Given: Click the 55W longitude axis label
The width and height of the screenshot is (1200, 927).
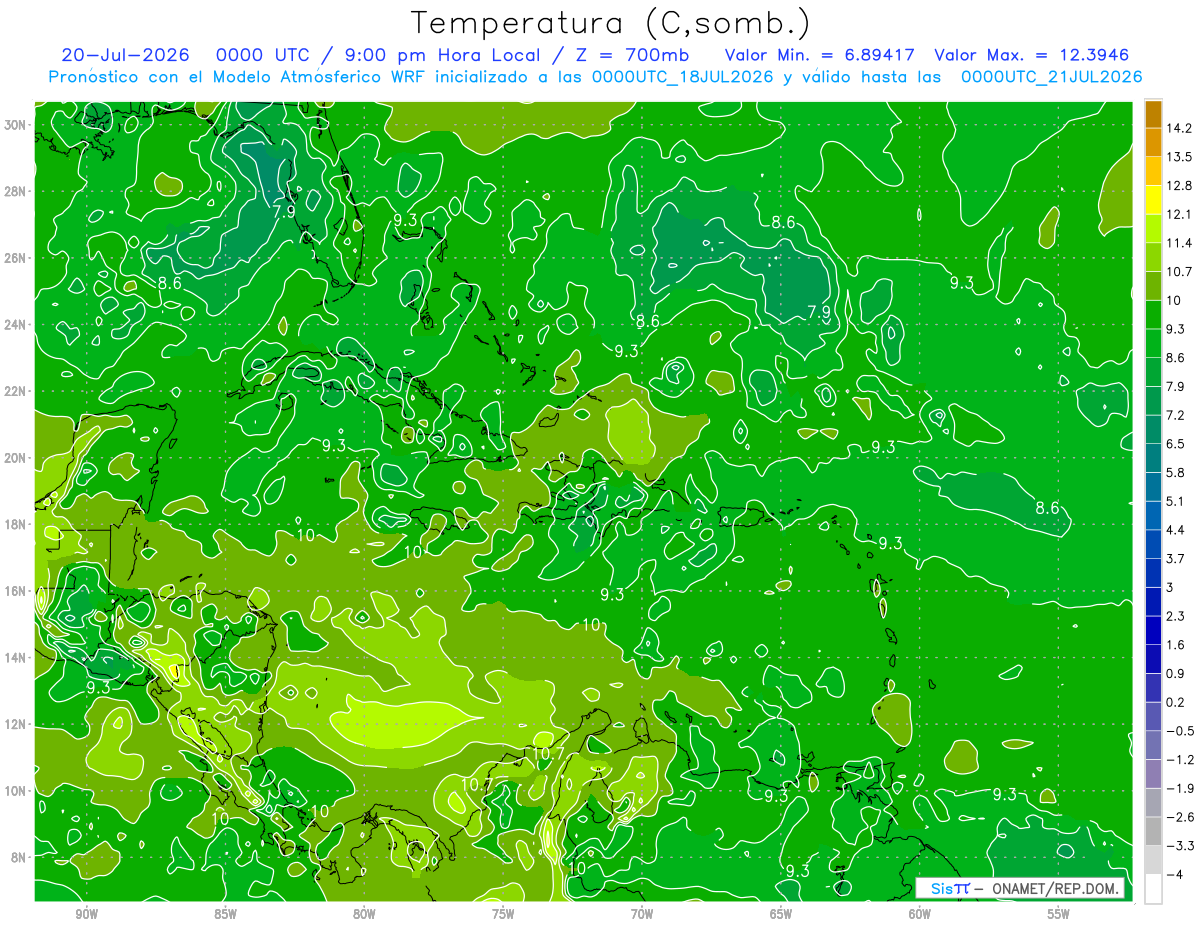Looking at the screenshot, I should point(1059,914).
